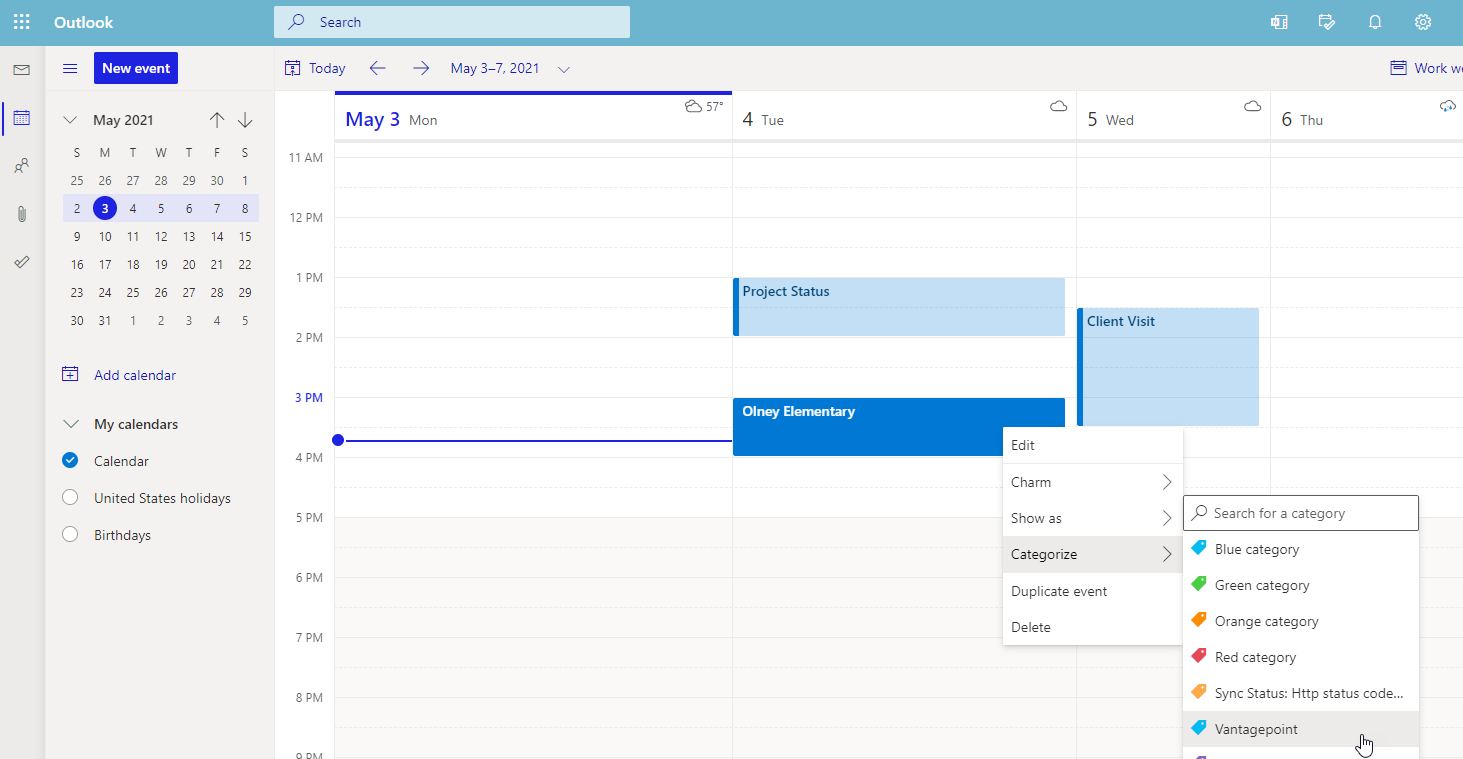Go to previous week arrow
Screen dimensions: 1463x759
pos(377,68)
